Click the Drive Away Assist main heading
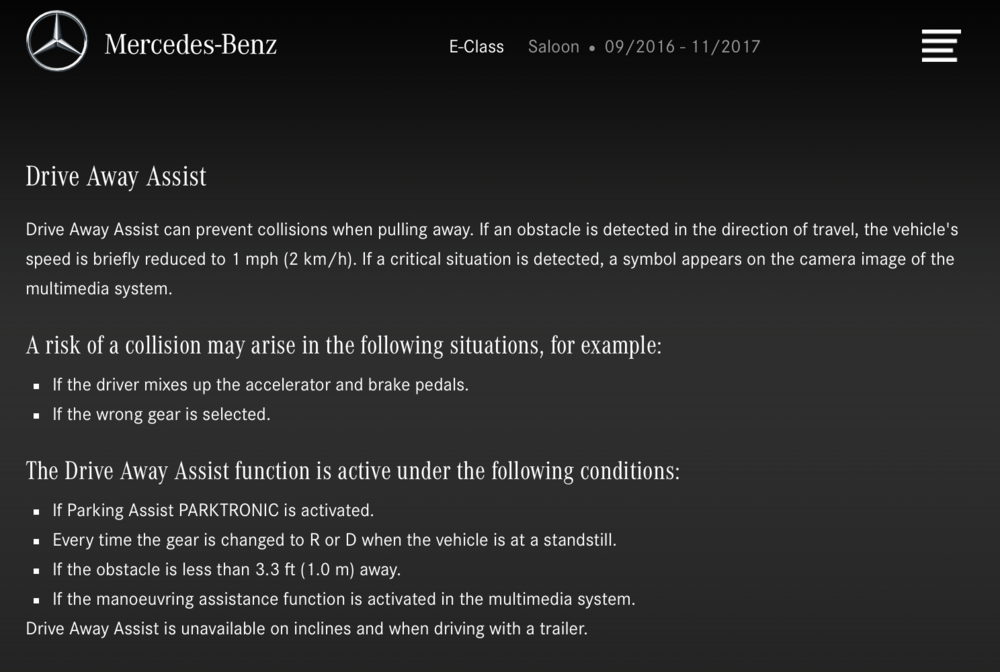1000x672 pixels. tap(116, 177)
